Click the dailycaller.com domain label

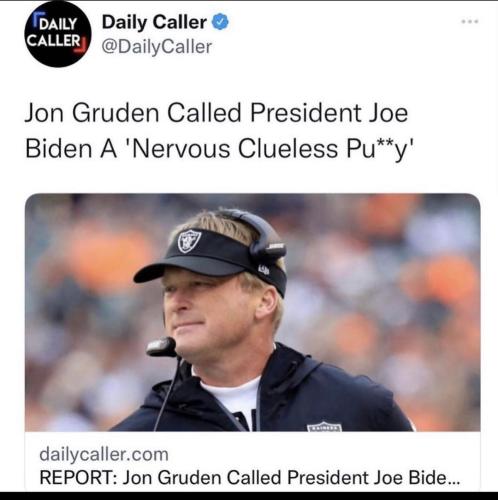104,454
